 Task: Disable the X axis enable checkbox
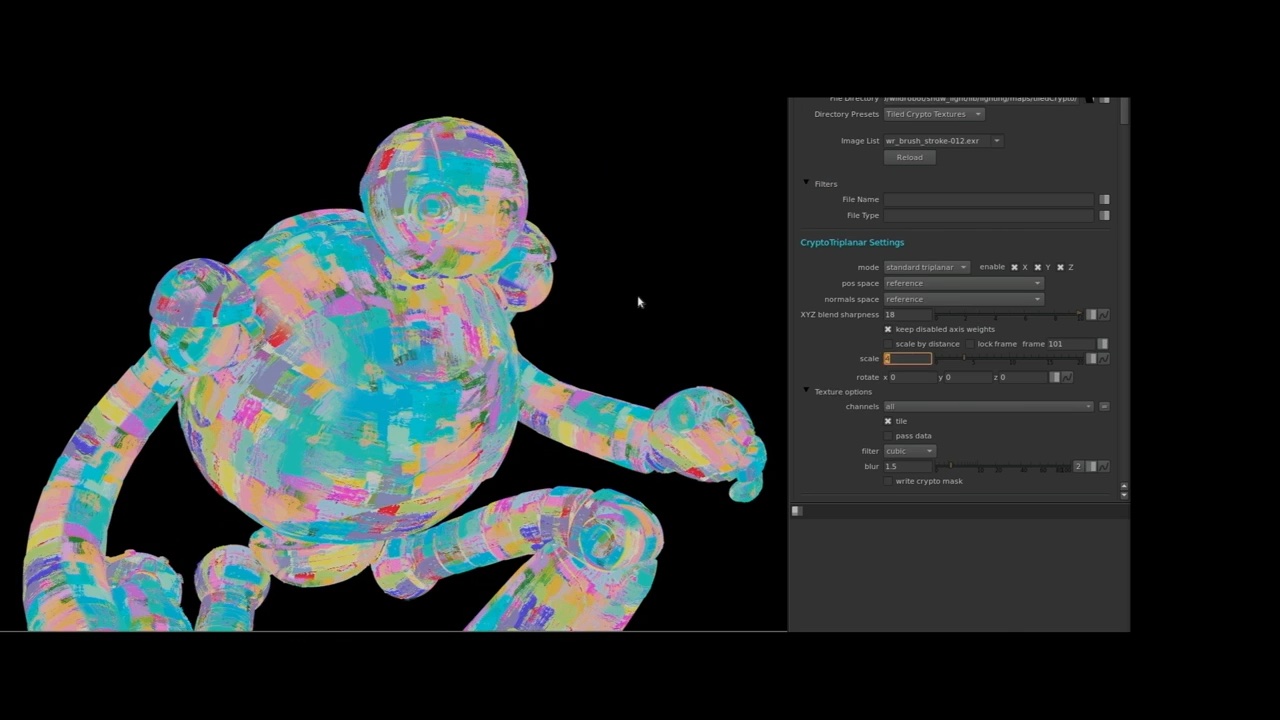pos(1014,268)
